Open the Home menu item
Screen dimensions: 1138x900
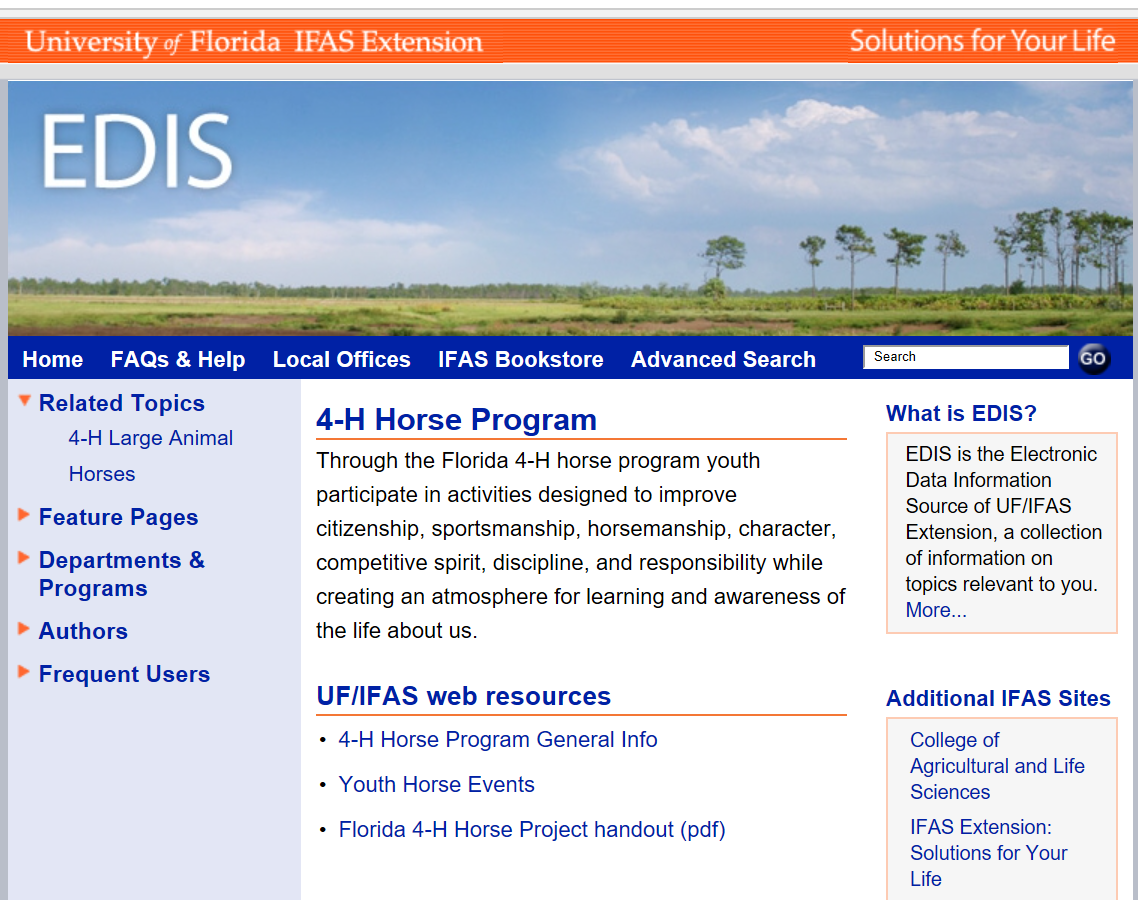52,358
